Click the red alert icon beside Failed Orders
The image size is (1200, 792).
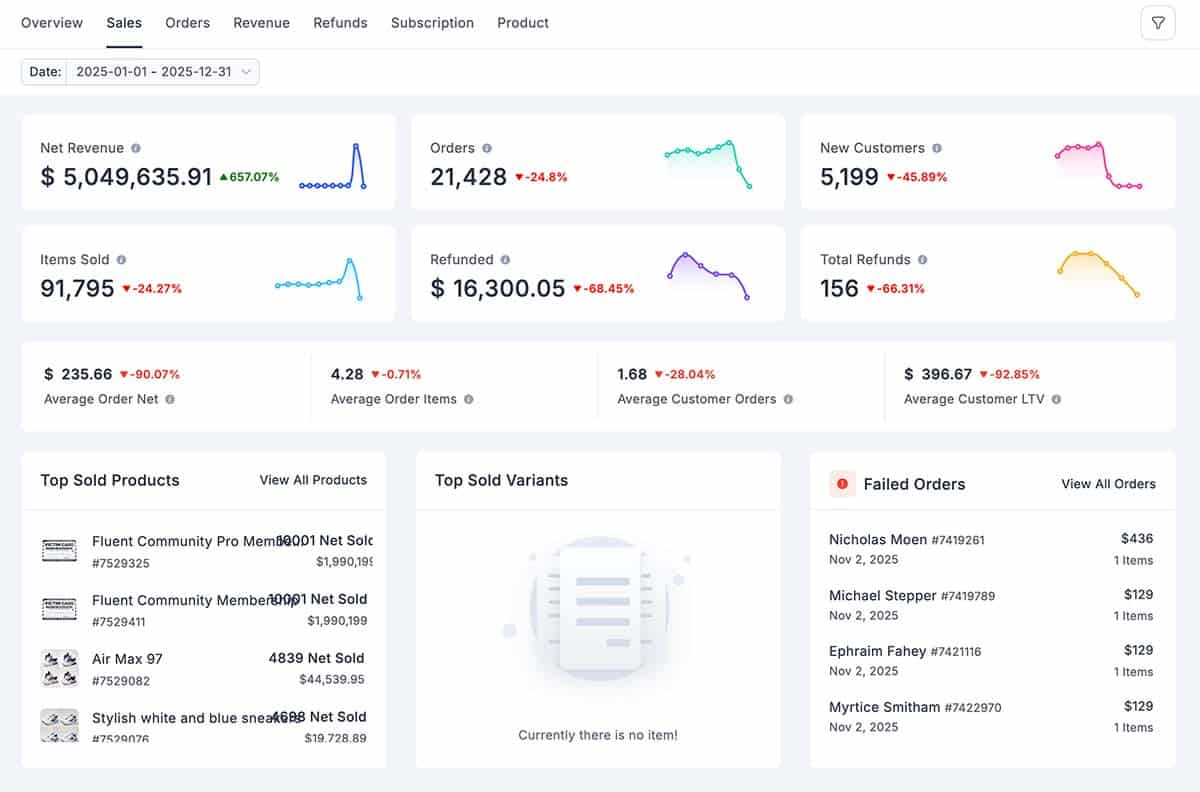842,483
